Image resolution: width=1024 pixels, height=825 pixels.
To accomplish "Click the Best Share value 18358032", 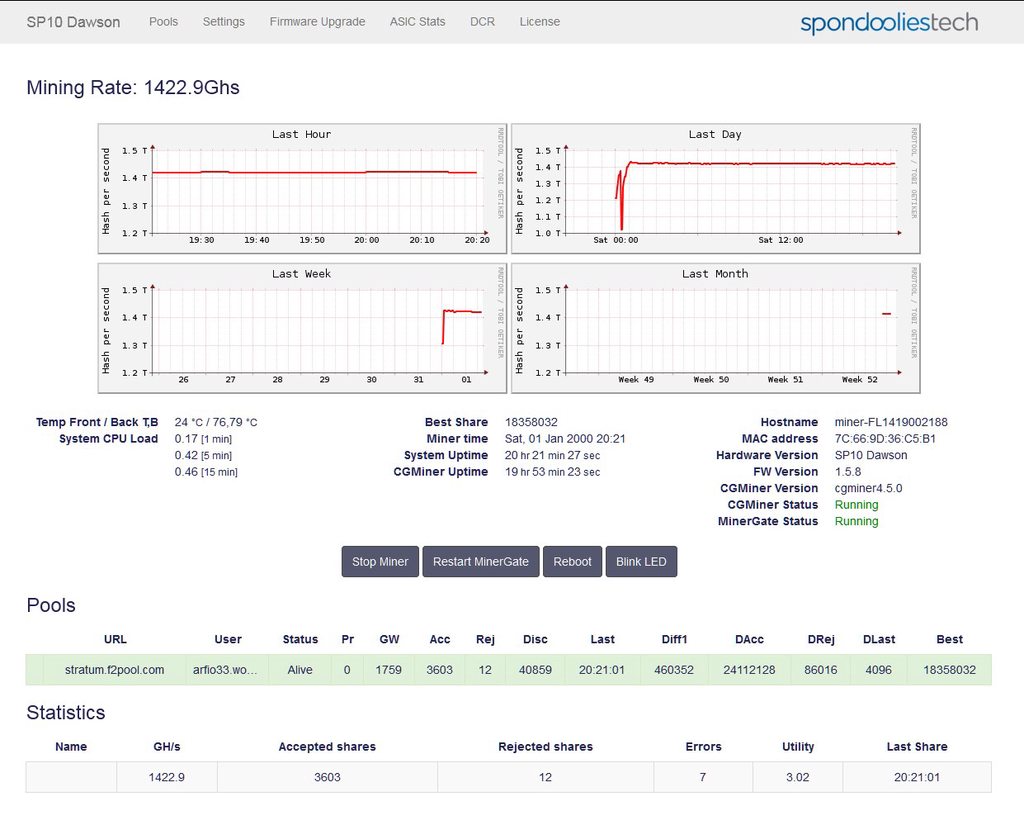I will point(531,422).
